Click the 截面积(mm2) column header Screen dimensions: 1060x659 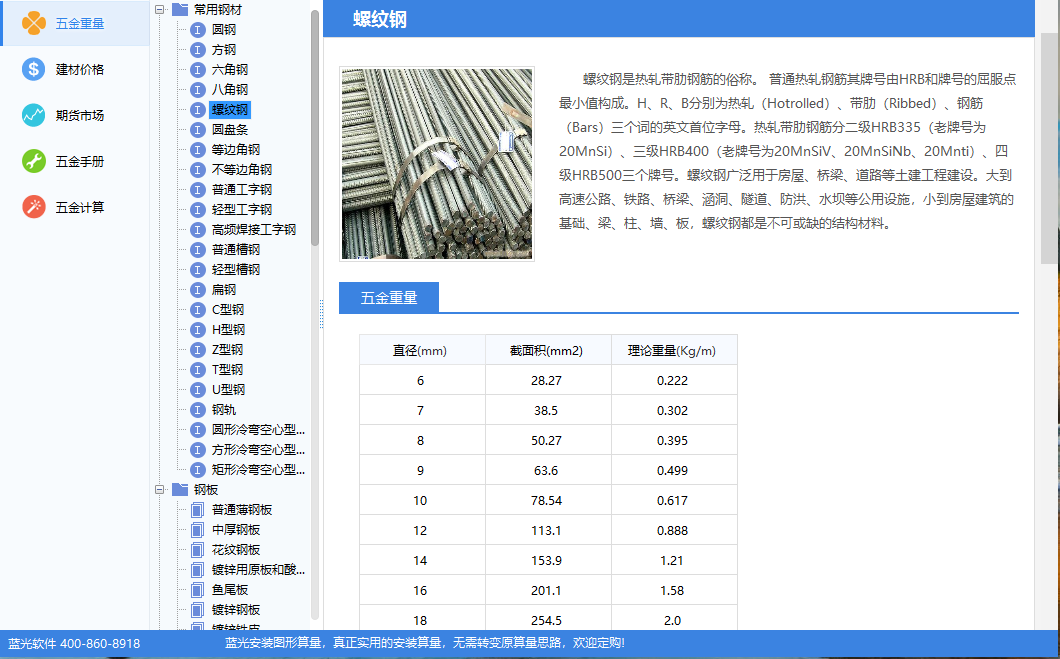(x=546, y=351)
